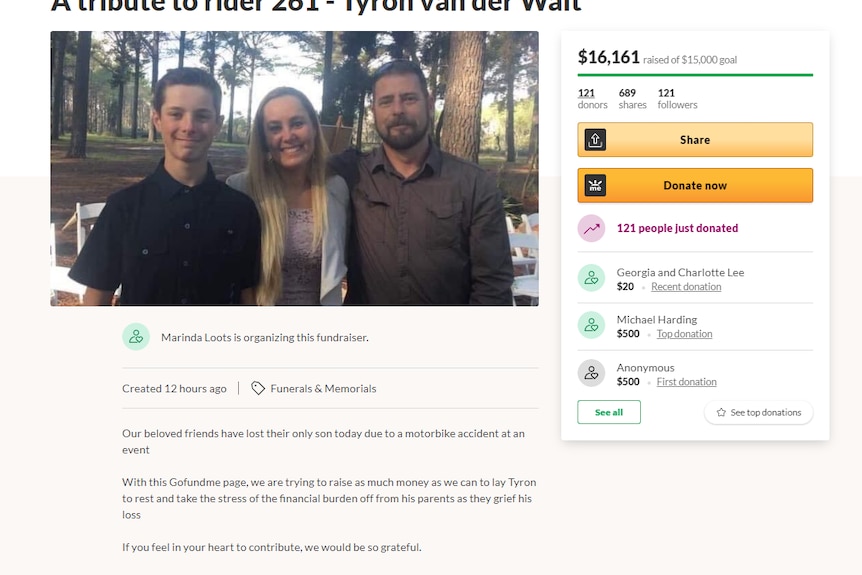Screen dimensions: 862x575
Task: Click Georgia and Charlotte Lee donor avatar
Action: [592, 278]
